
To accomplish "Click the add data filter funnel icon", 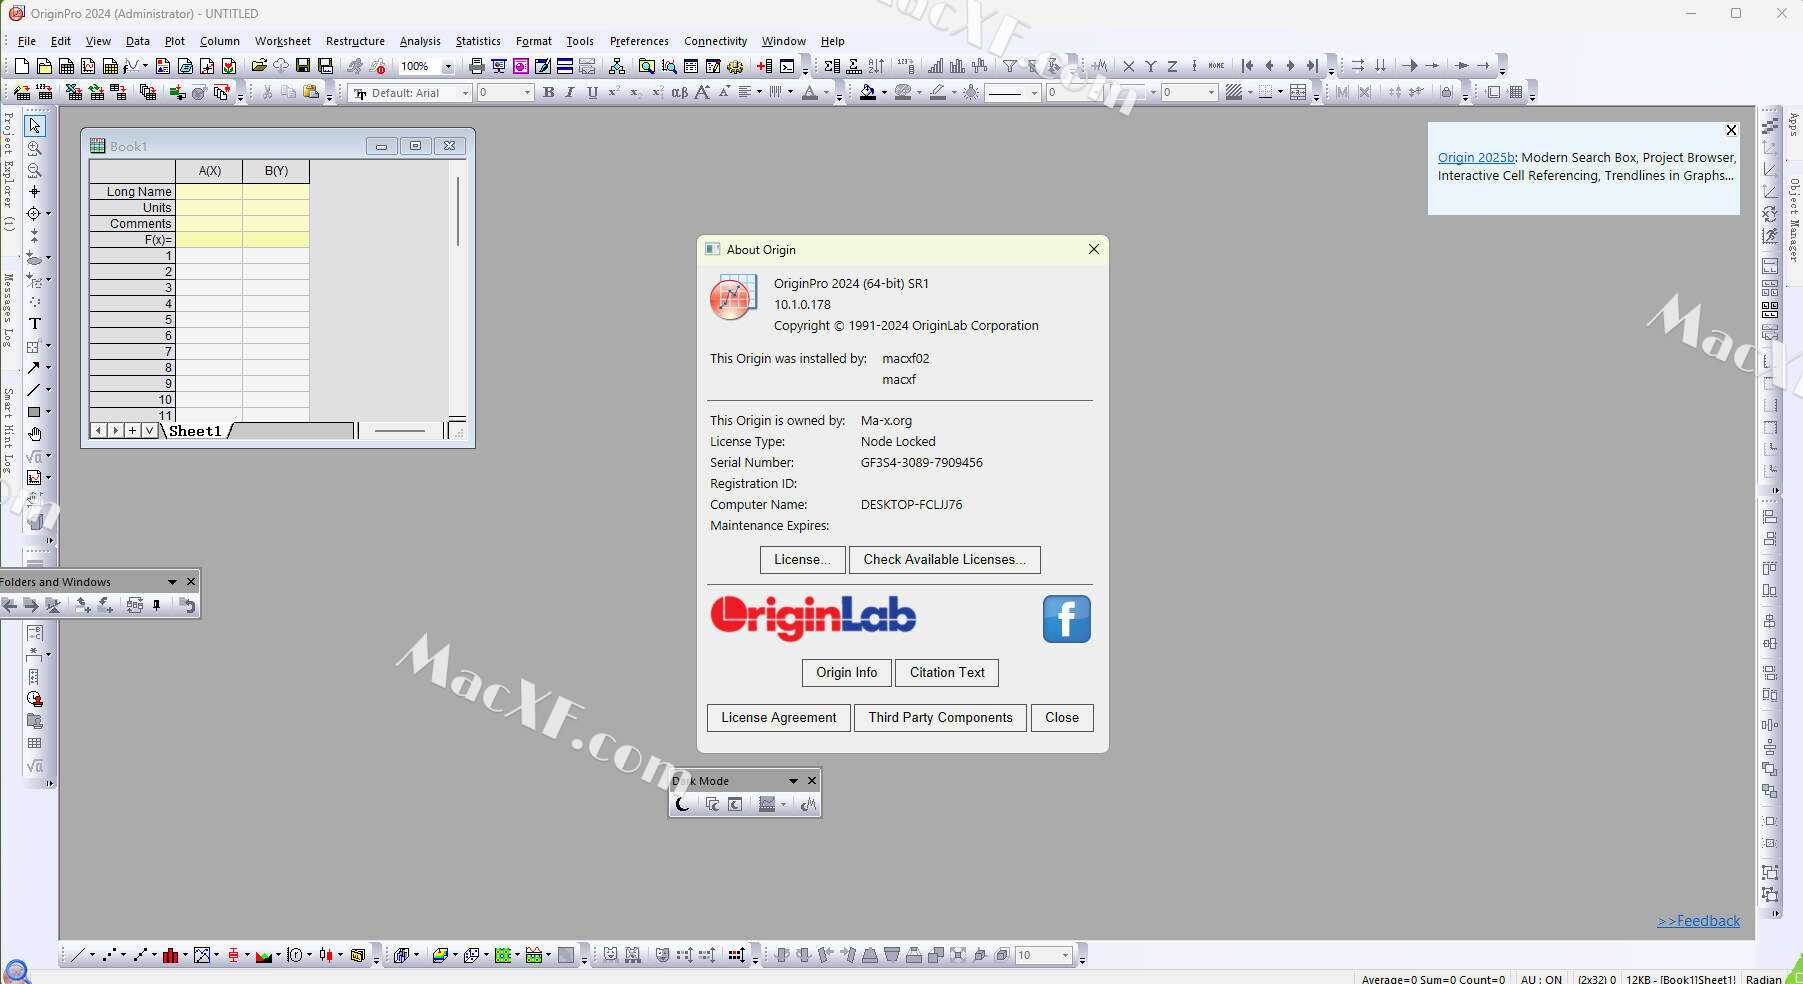I will pos(1010,66).
